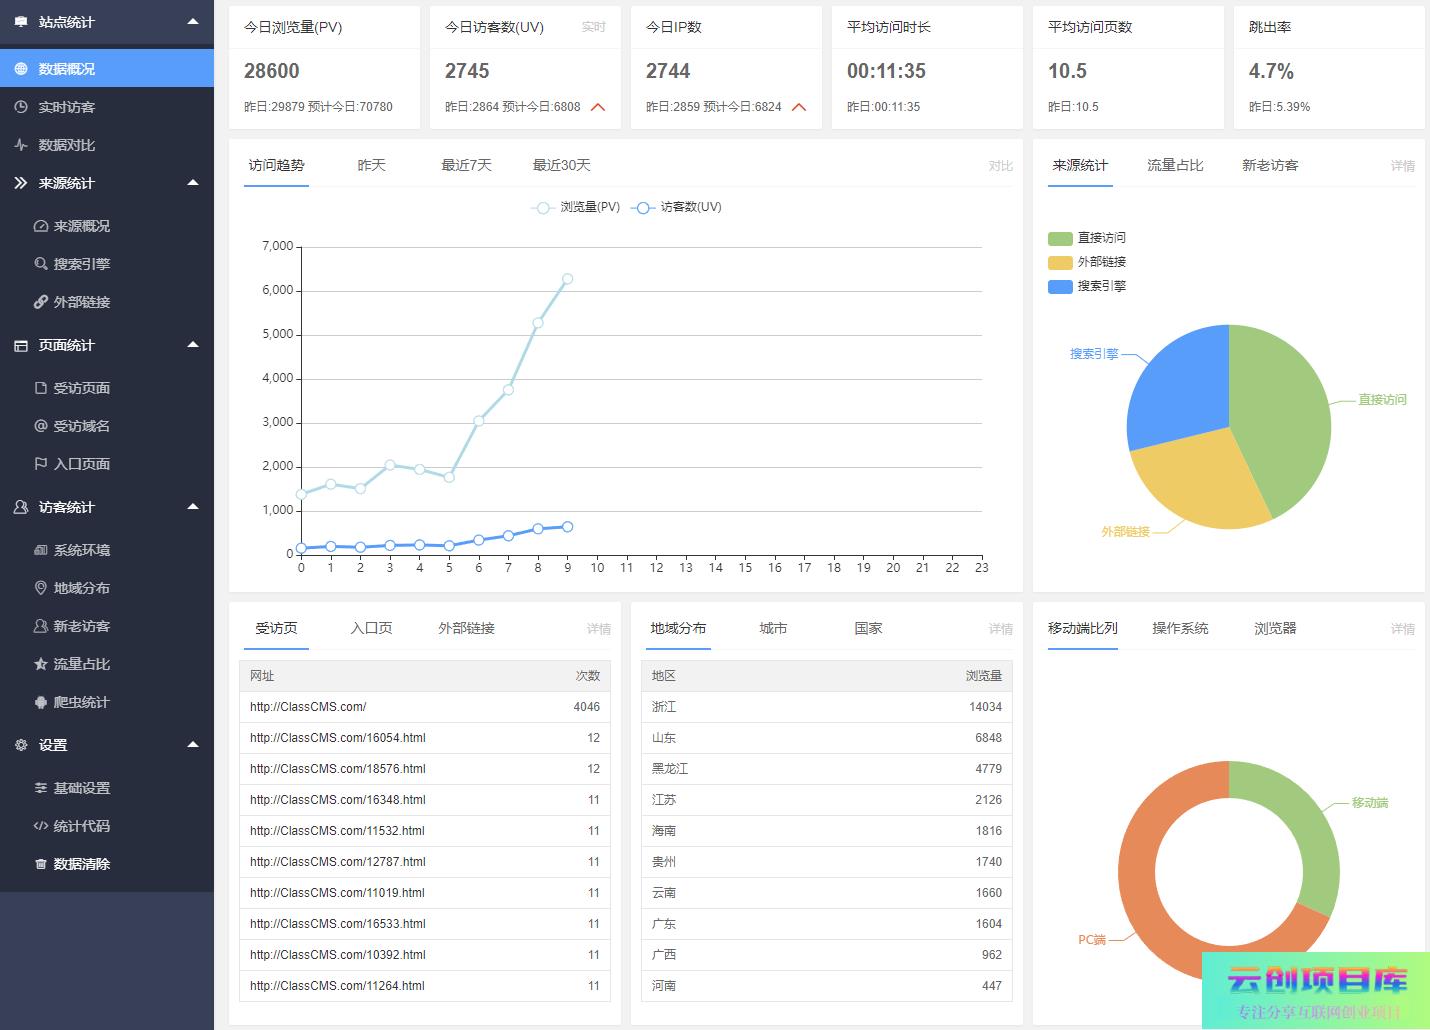Open the http://ClassCMS.com/16054.html link
The image size is (1430, 1030).
pyautogui.click(x=338, y=738)
